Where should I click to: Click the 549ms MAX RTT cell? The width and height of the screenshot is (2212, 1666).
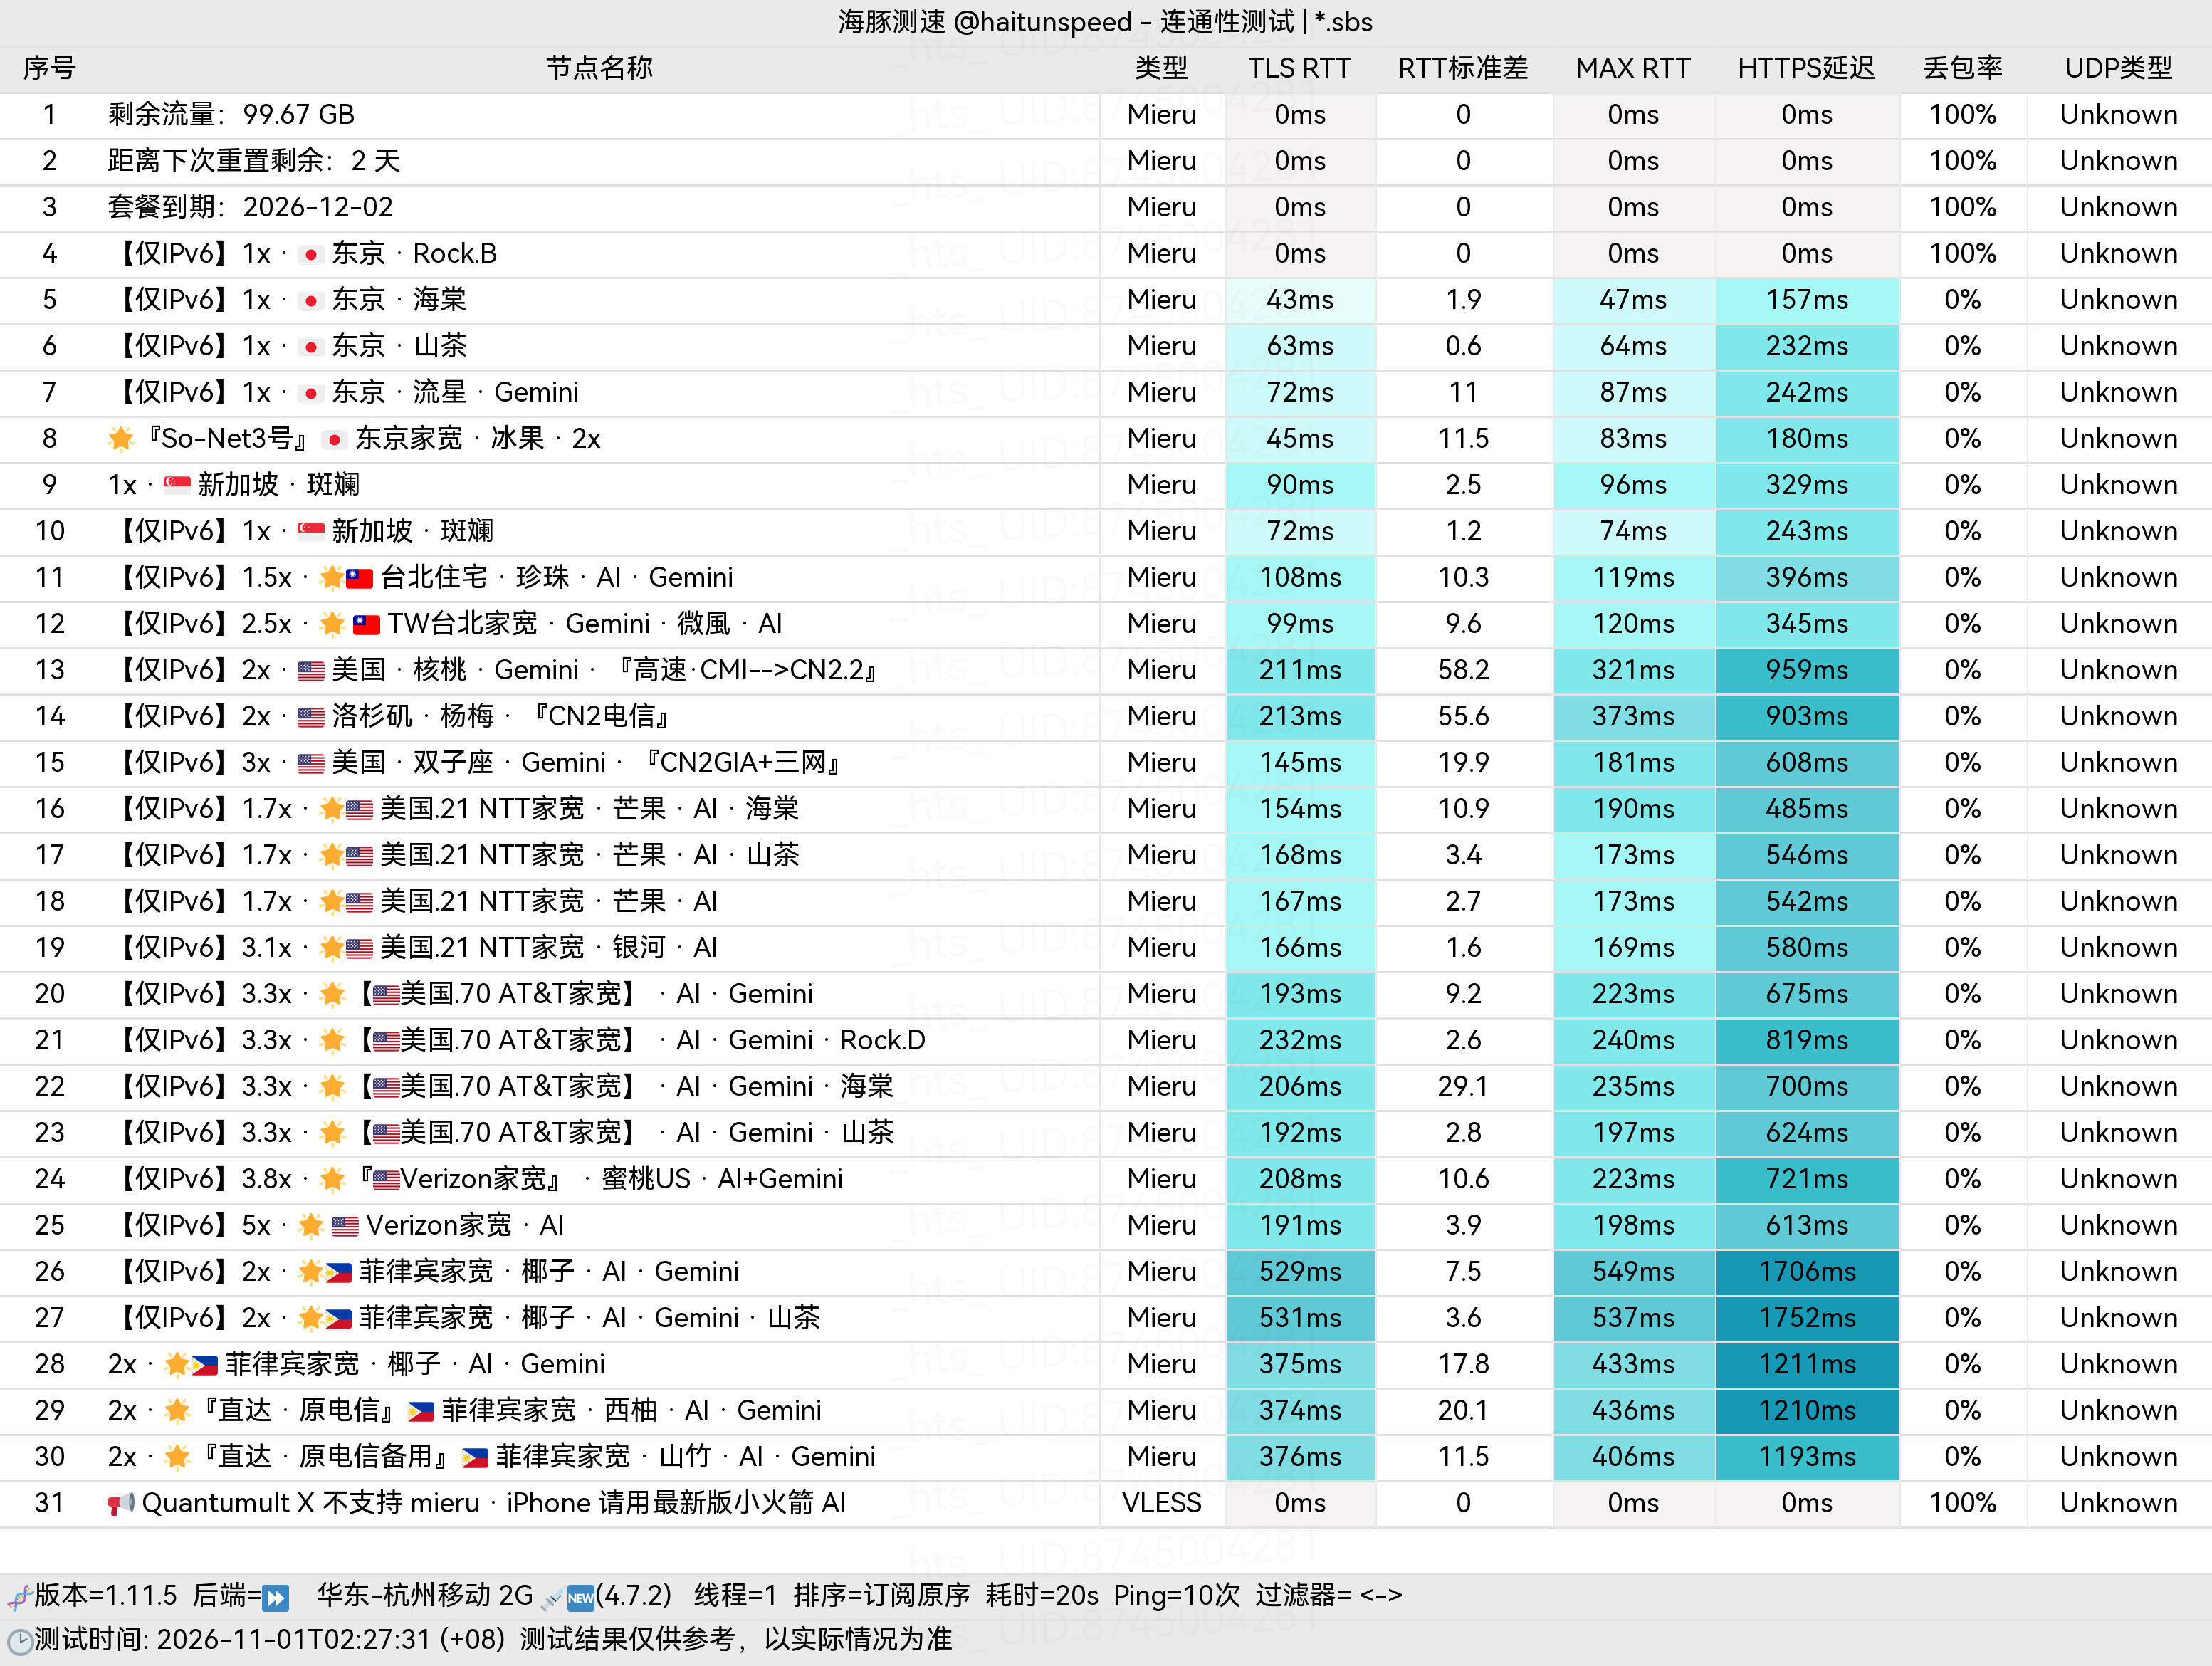click(x=1633, y=1272)
